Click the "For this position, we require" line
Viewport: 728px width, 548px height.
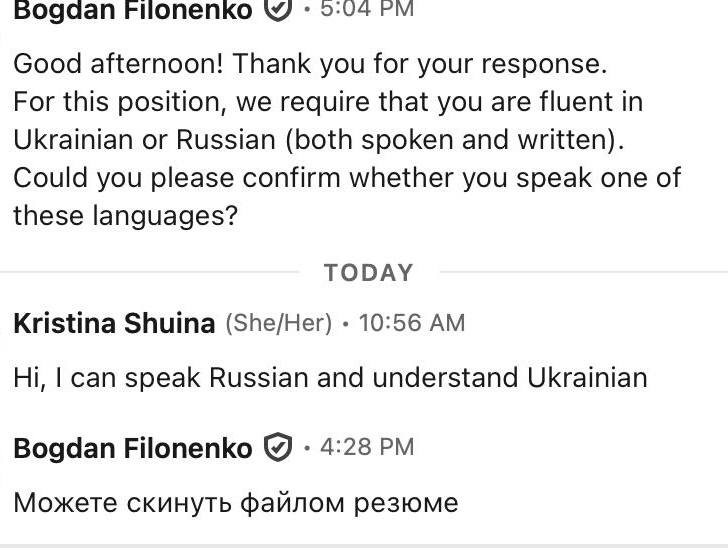328,102
